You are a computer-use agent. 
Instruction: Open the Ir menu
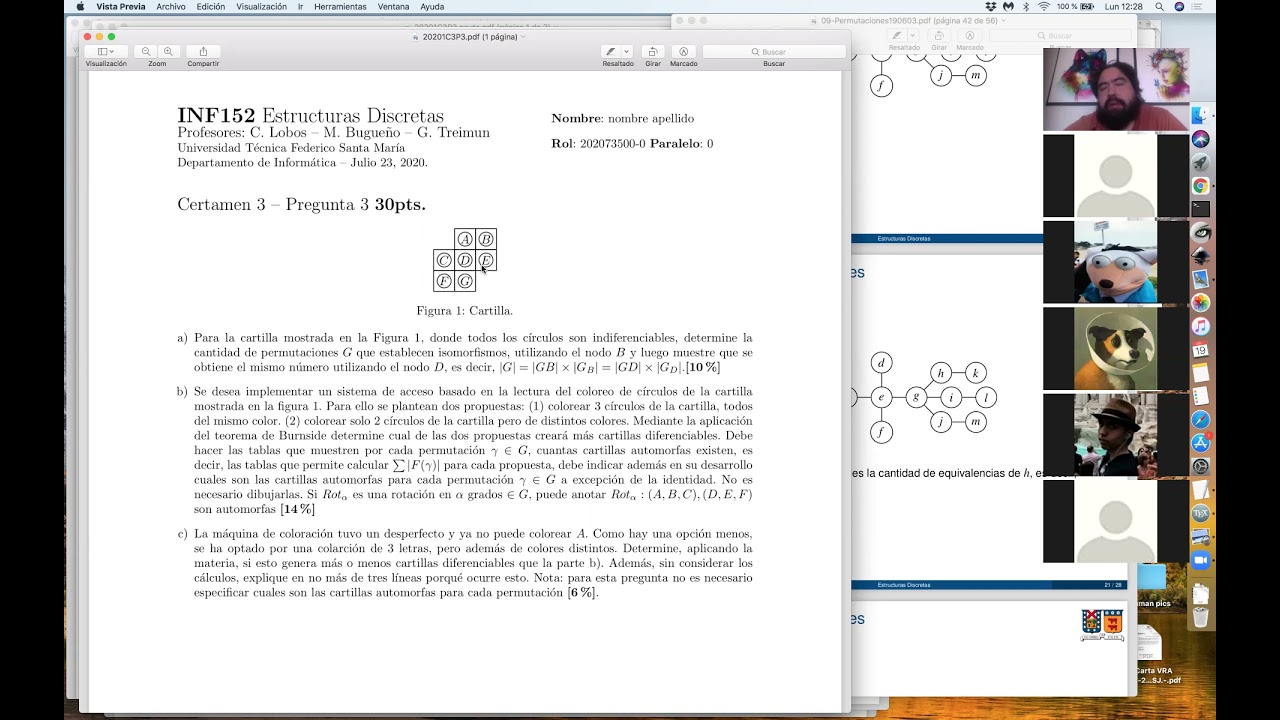(300, 6)
